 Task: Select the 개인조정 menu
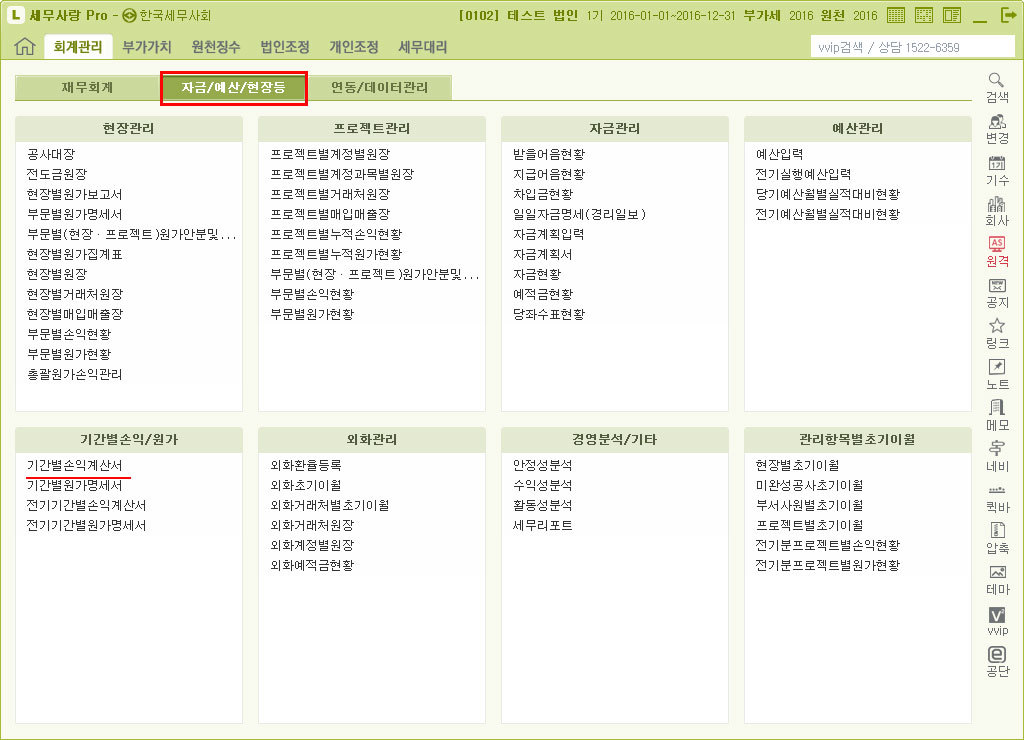354,47
